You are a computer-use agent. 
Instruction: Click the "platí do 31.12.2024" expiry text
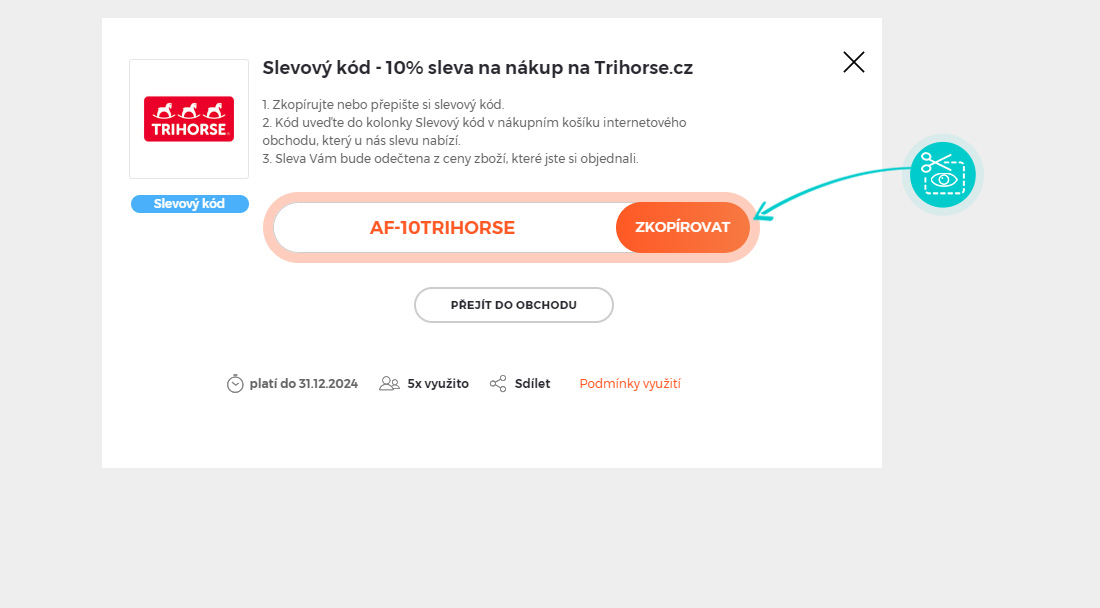[x=303, y=383]
